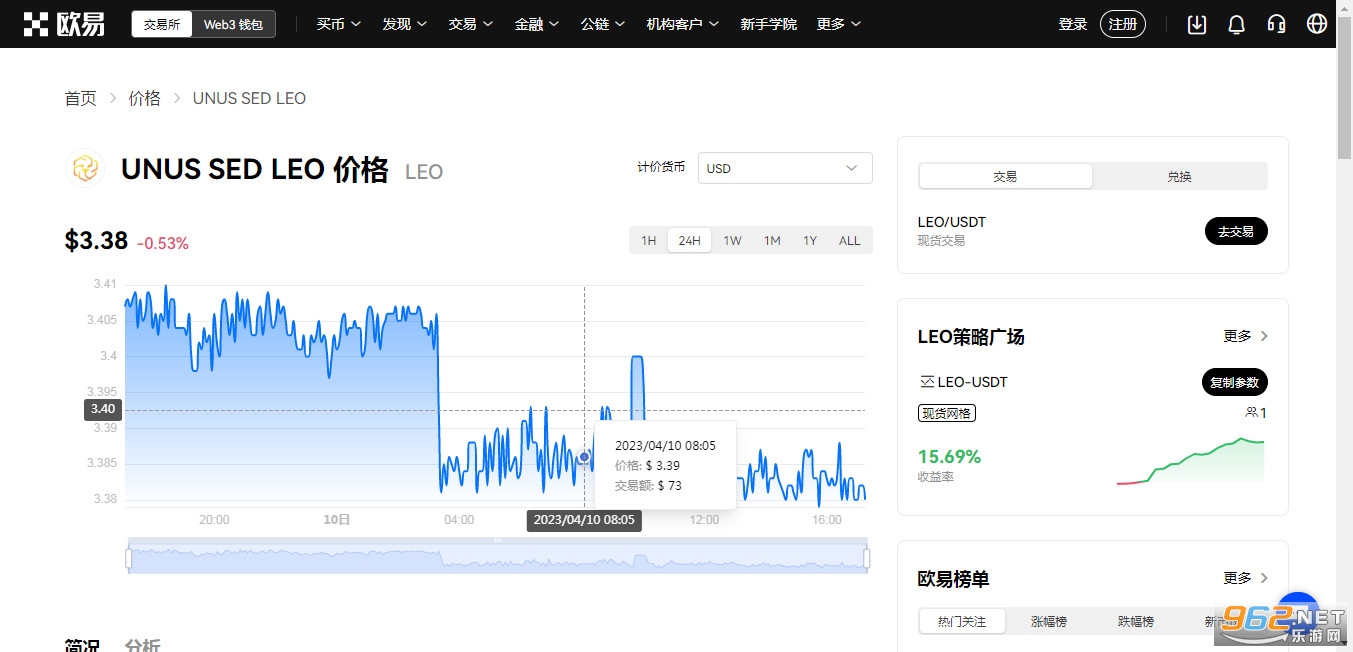Open the app download icon
This screenshot has height=652, width=1353.
(x=1196, y=24)
